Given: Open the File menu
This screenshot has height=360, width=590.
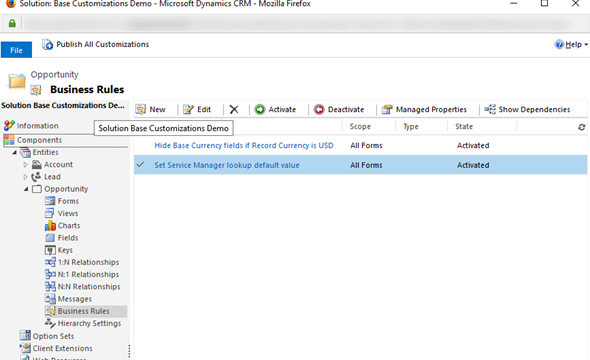Looking at the screenshot, I should [x=16, y=50].
